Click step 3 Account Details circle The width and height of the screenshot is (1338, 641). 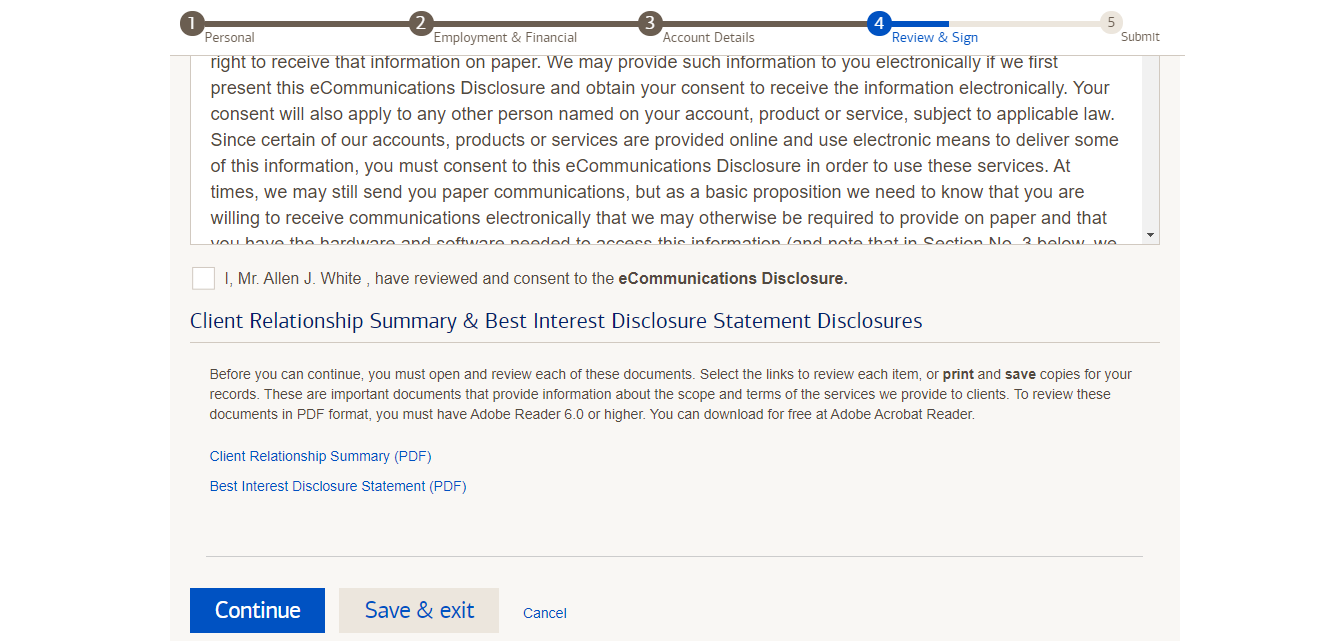pos(650,23)
